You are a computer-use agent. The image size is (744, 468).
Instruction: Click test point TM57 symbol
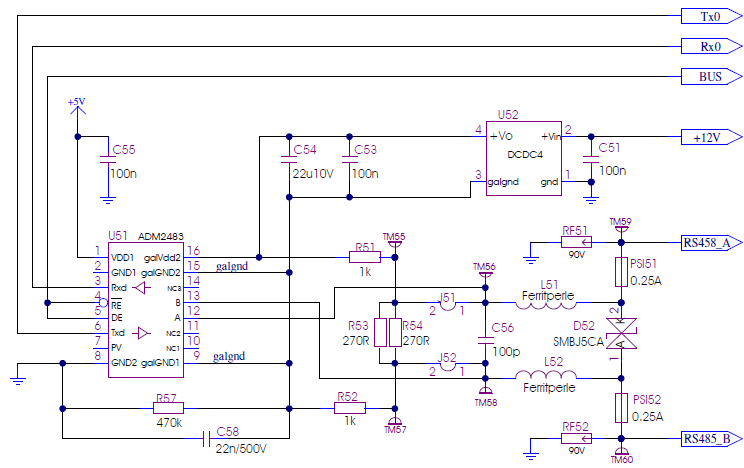[x=395, y=421]
